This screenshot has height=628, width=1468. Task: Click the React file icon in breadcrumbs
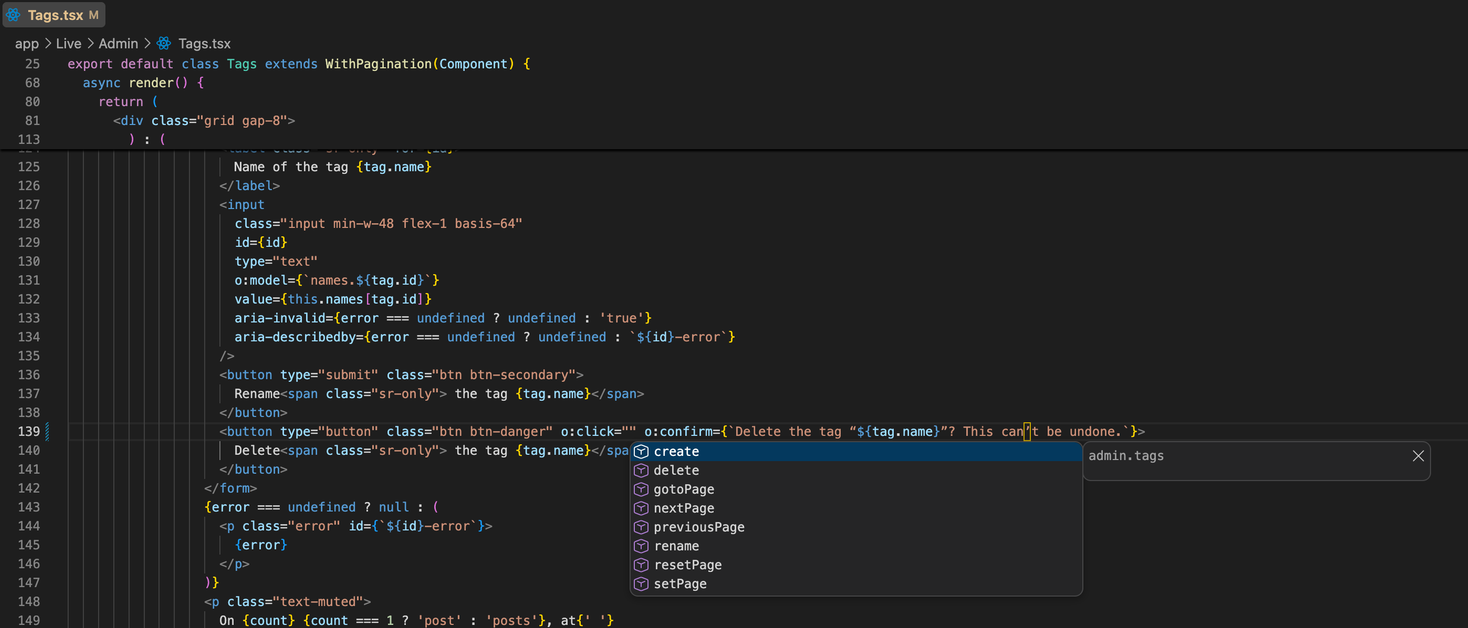(x=164, y=43)
